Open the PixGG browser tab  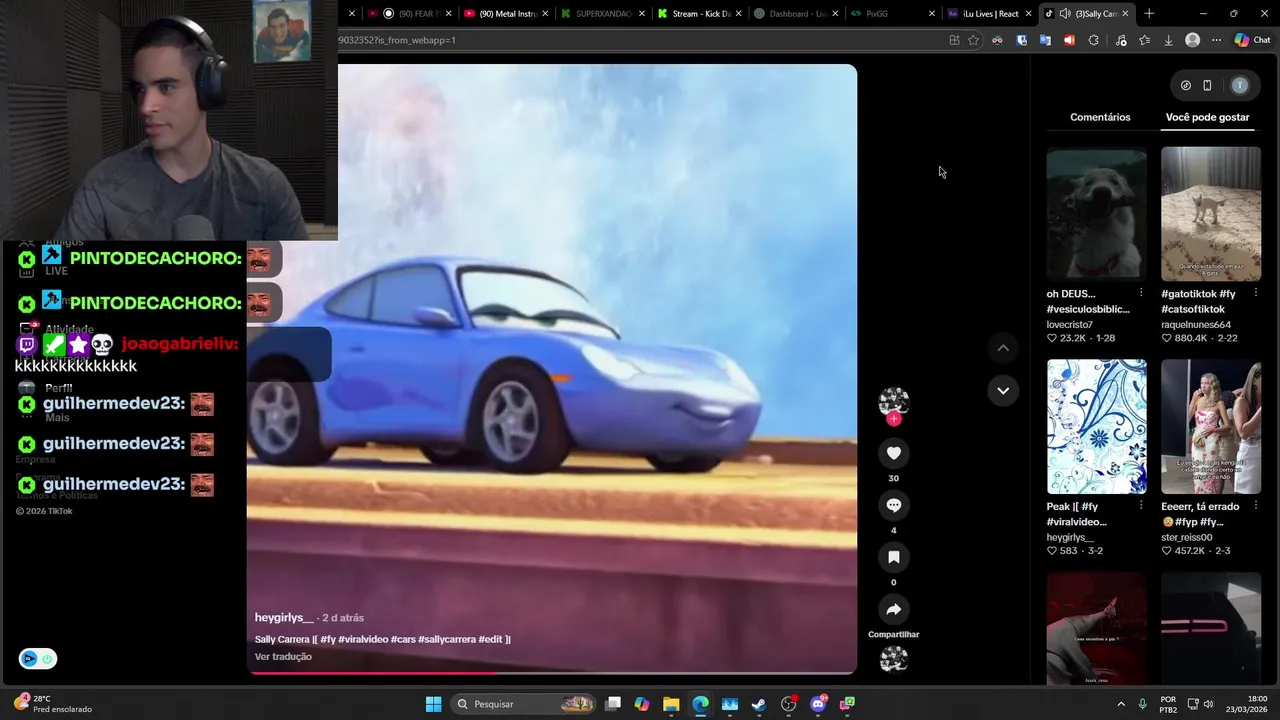pyautogui.click(x=892, y=14)
